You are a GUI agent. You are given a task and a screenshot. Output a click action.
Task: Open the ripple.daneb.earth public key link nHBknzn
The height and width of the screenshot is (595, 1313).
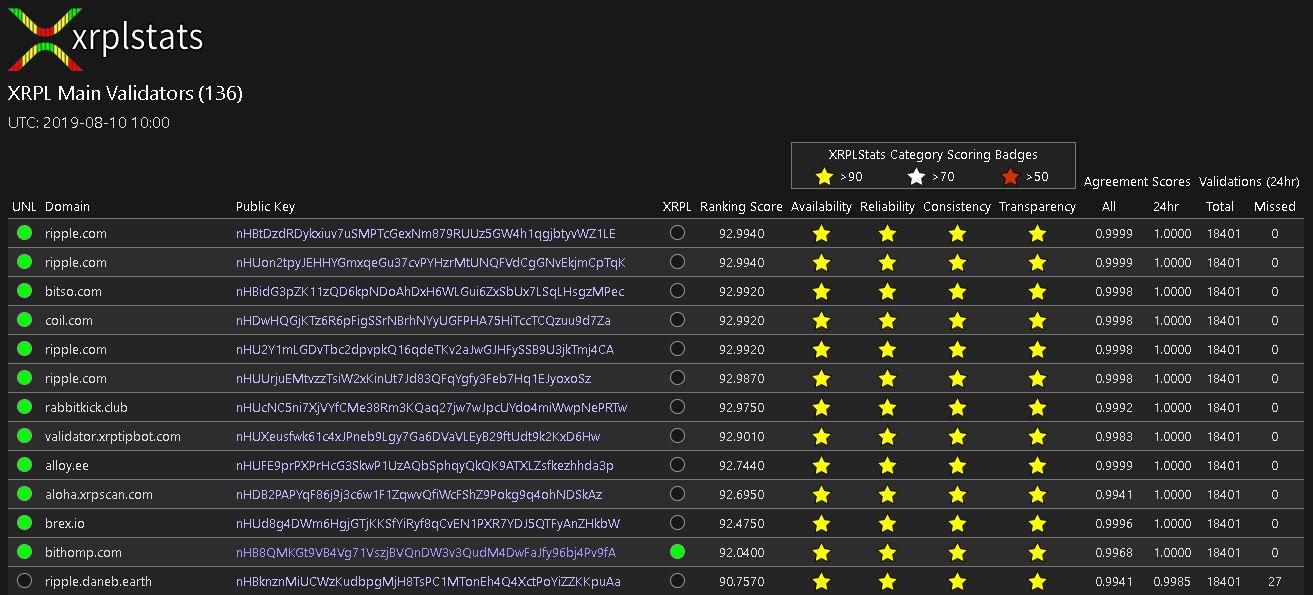428,582
